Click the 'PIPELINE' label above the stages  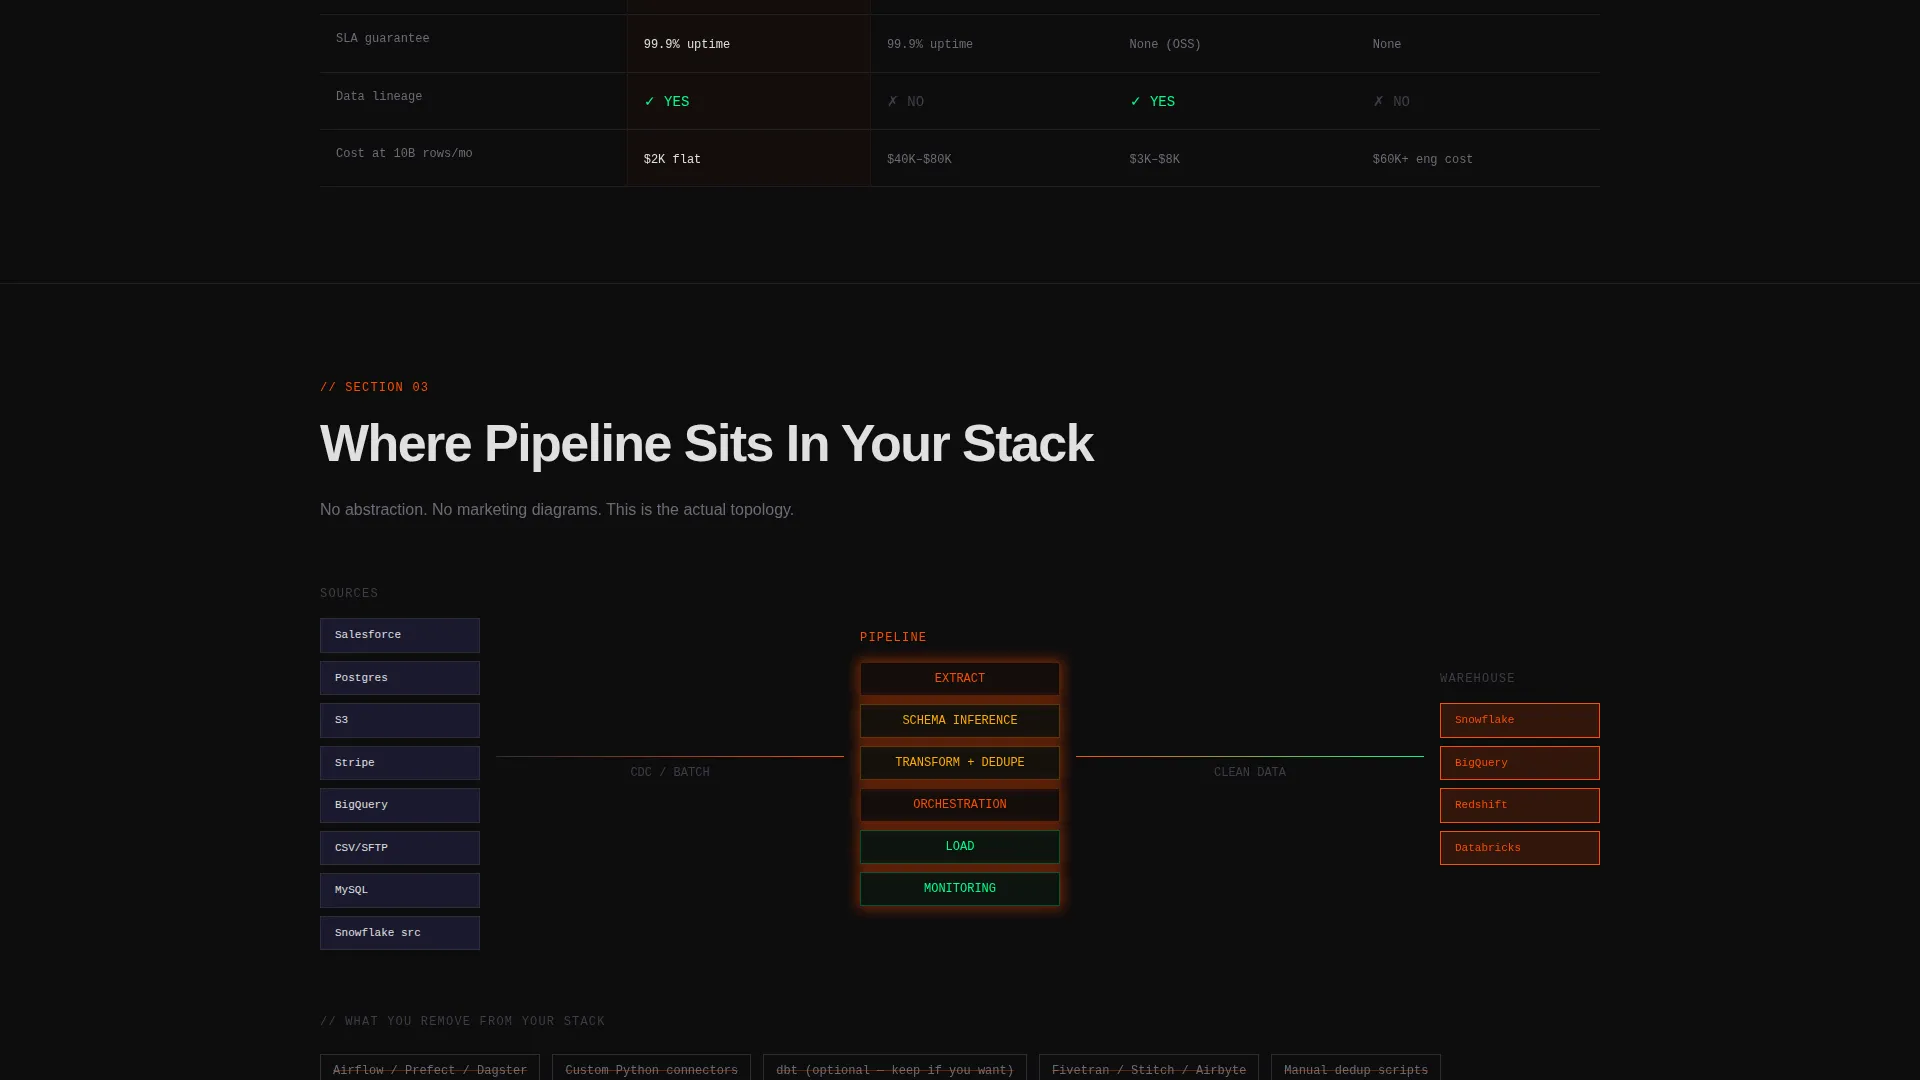pos(893,638)
